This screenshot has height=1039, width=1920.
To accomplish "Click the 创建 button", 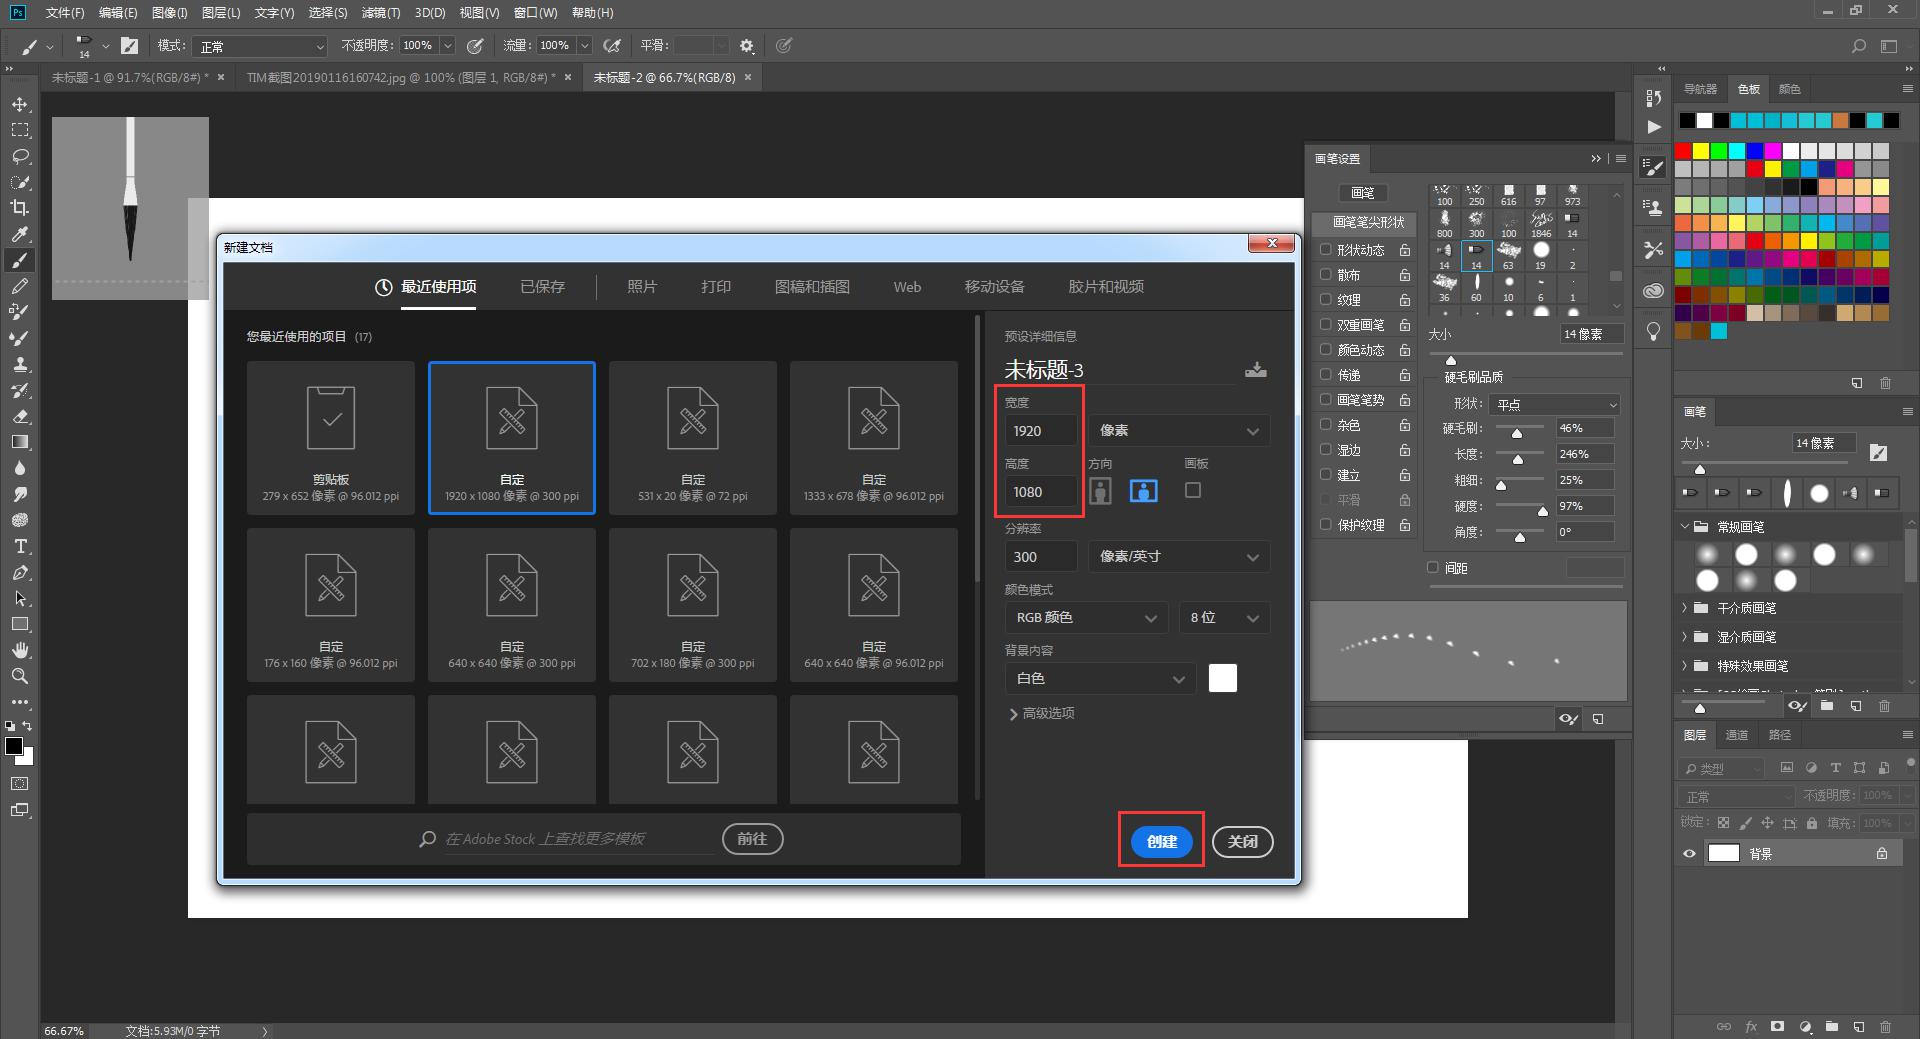I will 1162,841.
